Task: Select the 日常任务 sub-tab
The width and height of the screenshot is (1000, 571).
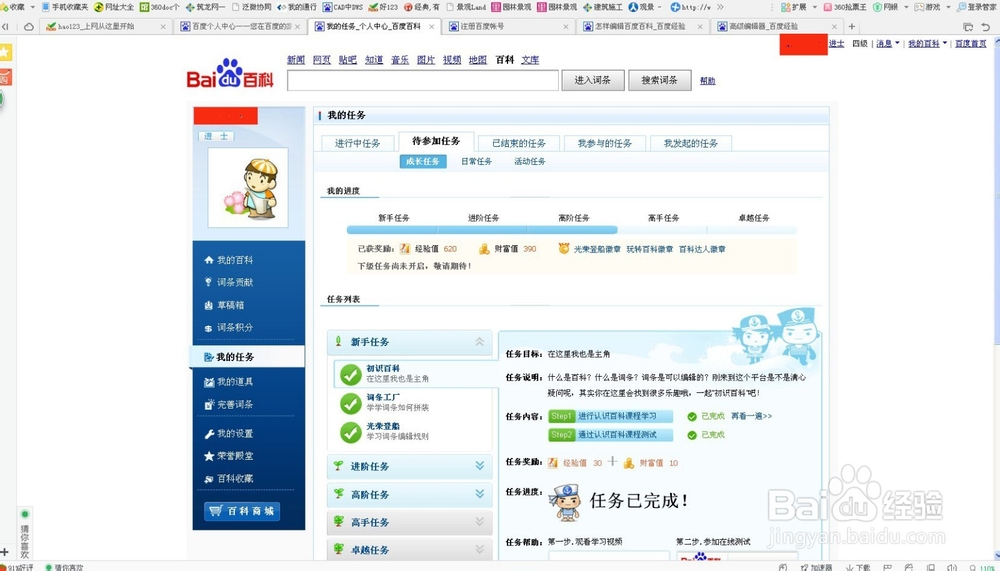Action: coord(476,161)
